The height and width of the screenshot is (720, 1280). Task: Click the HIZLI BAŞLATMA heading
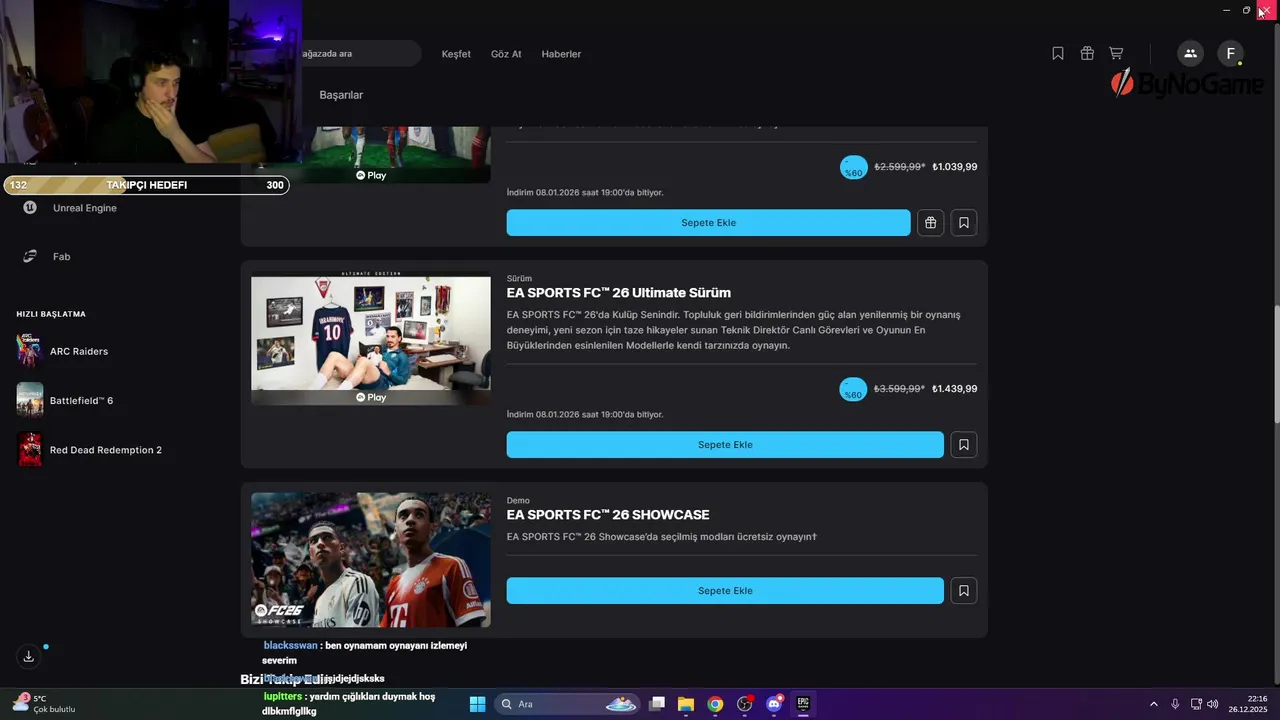point(51,314)
